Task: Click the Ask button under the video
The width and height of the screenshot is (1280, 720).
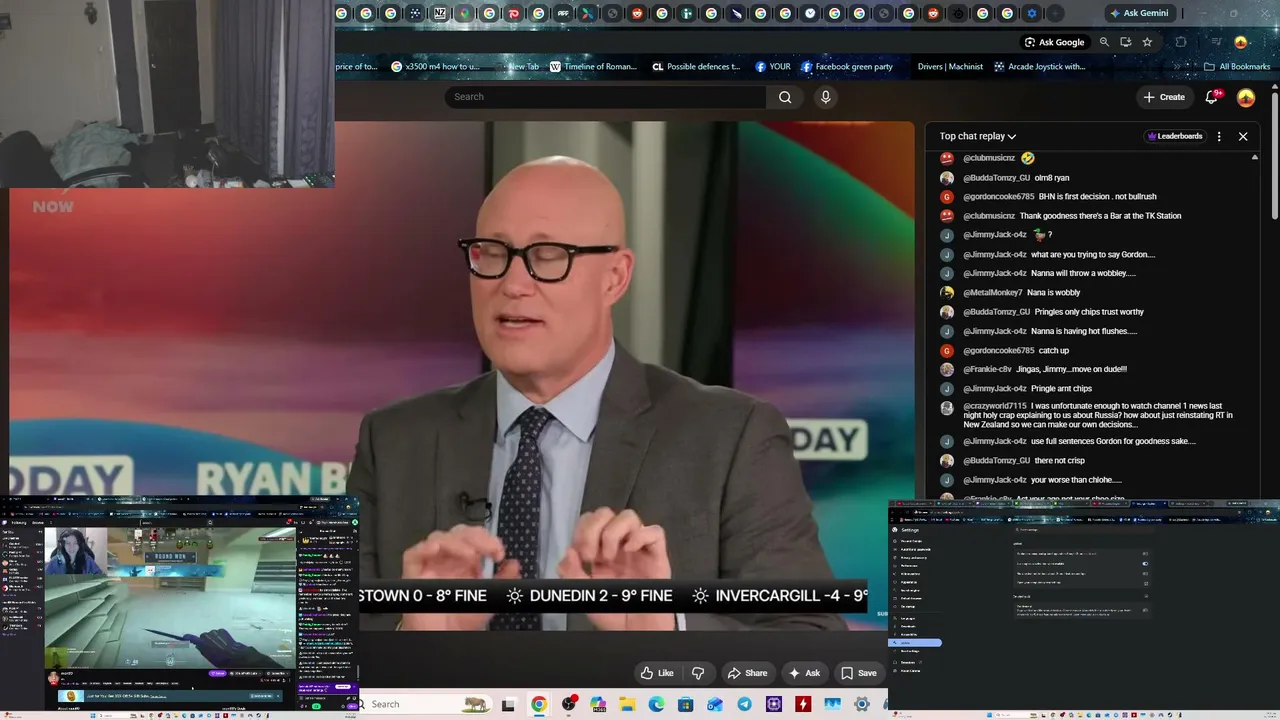Action: click(x=804, y=673)
